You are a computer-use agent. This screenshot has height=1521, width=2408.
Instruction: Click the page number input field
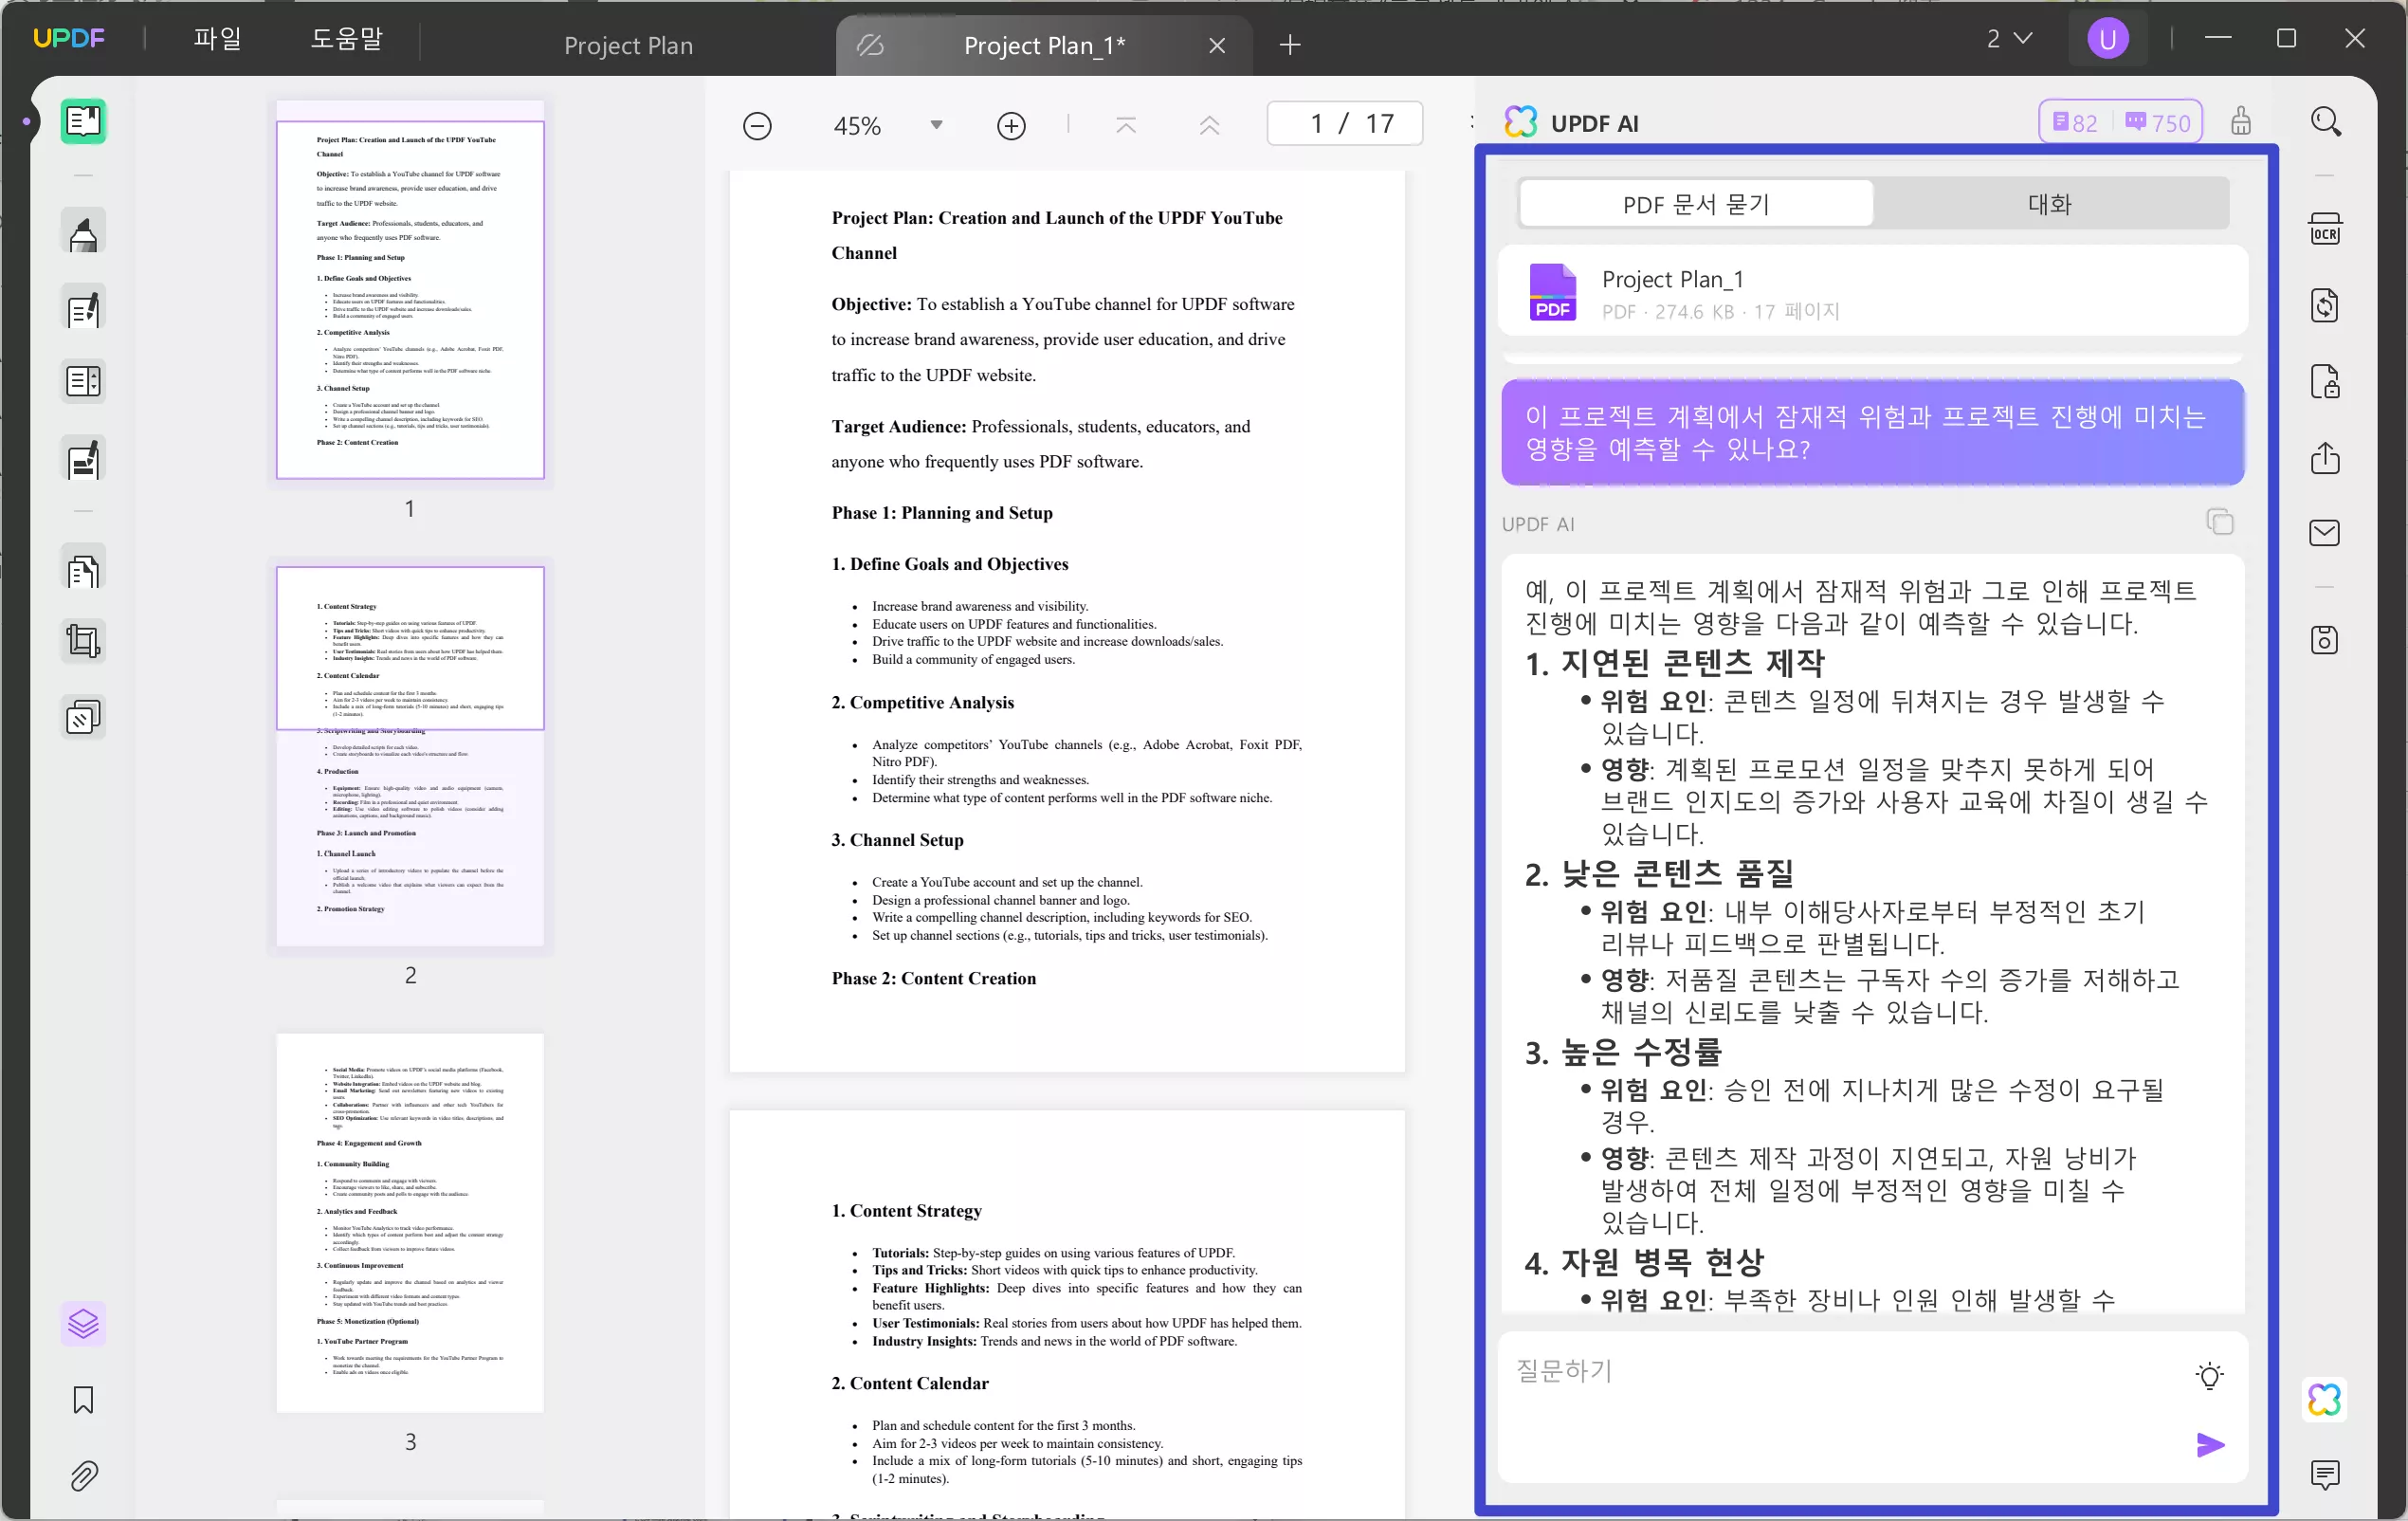(1345, 124)
